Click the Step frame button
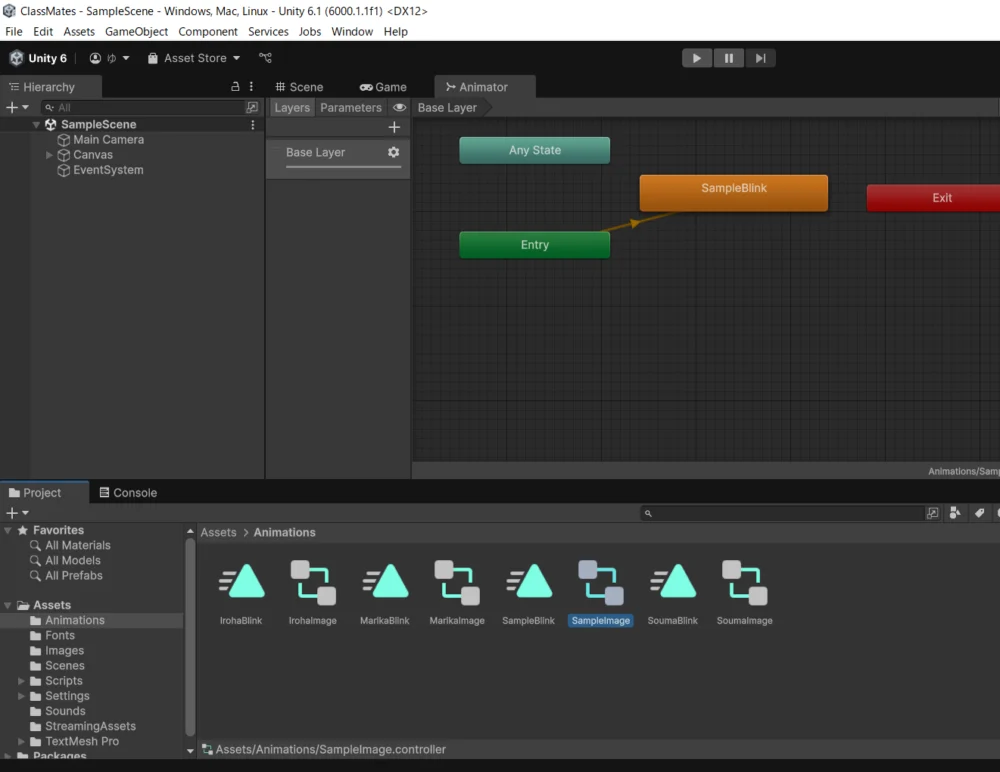This screenshot has width=1000, height=772. click(760, 58)
